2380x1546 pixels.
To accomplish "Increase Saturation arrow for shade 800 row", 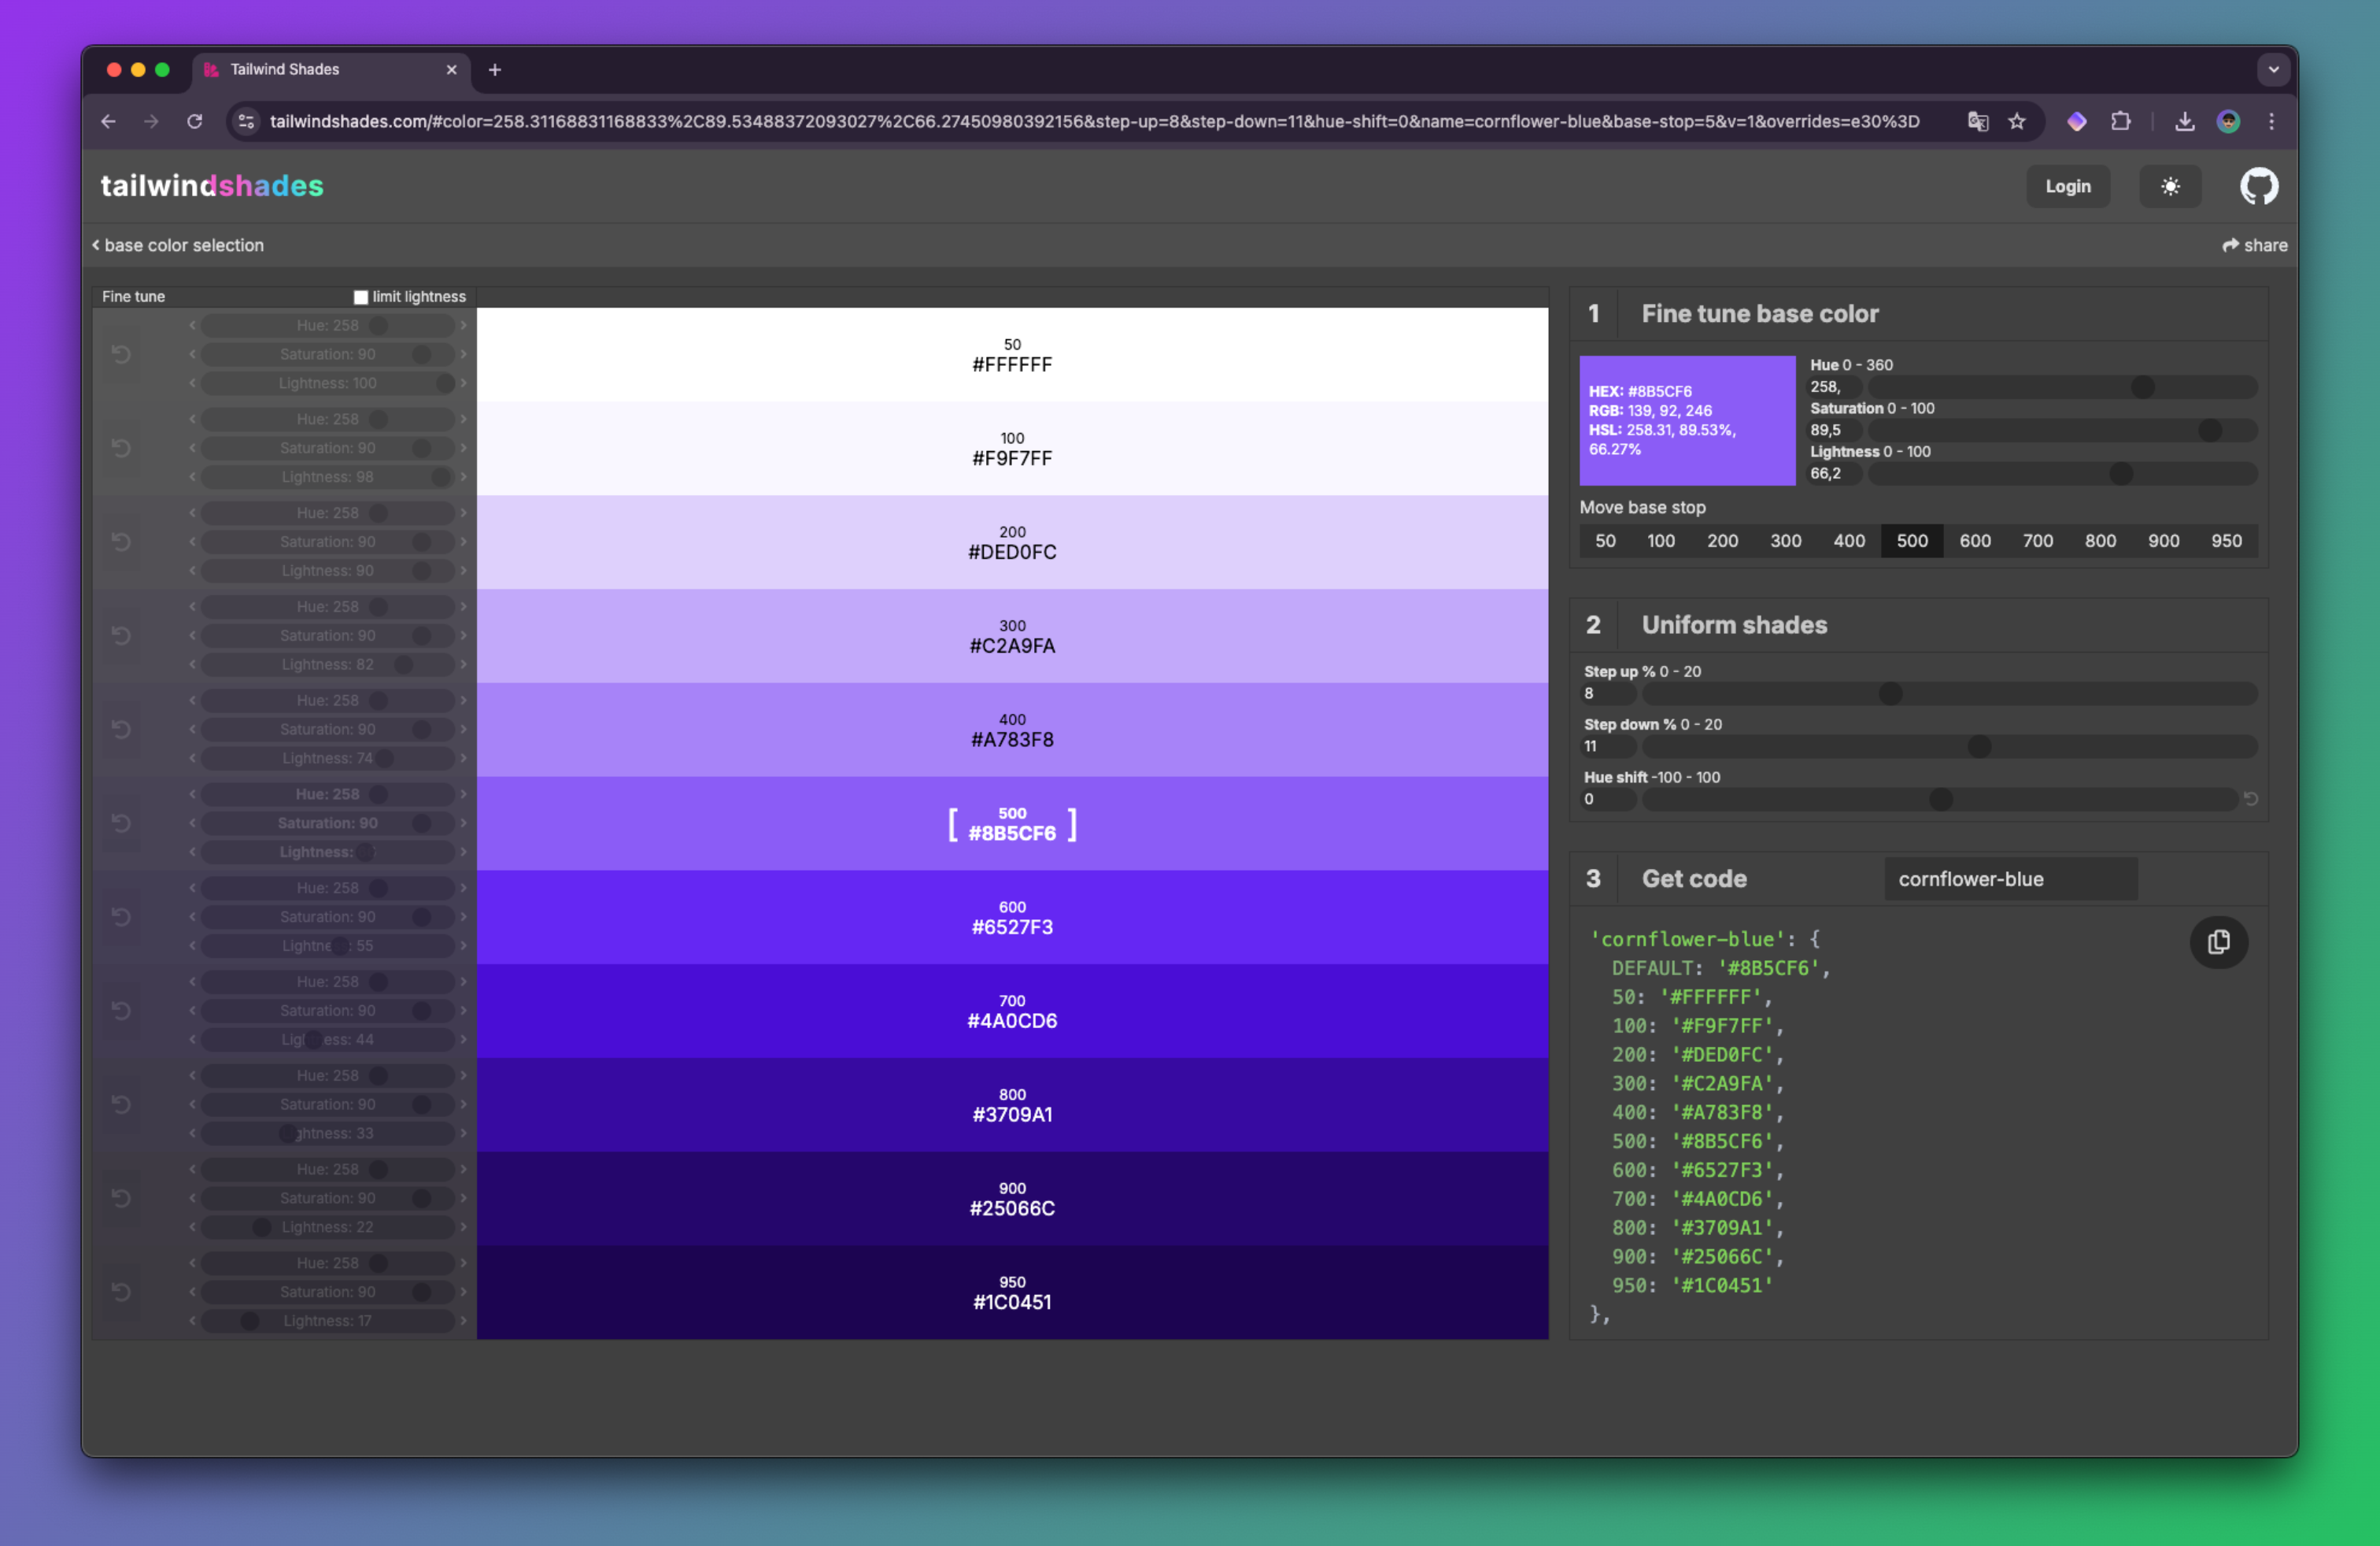I will (463, 1104).
